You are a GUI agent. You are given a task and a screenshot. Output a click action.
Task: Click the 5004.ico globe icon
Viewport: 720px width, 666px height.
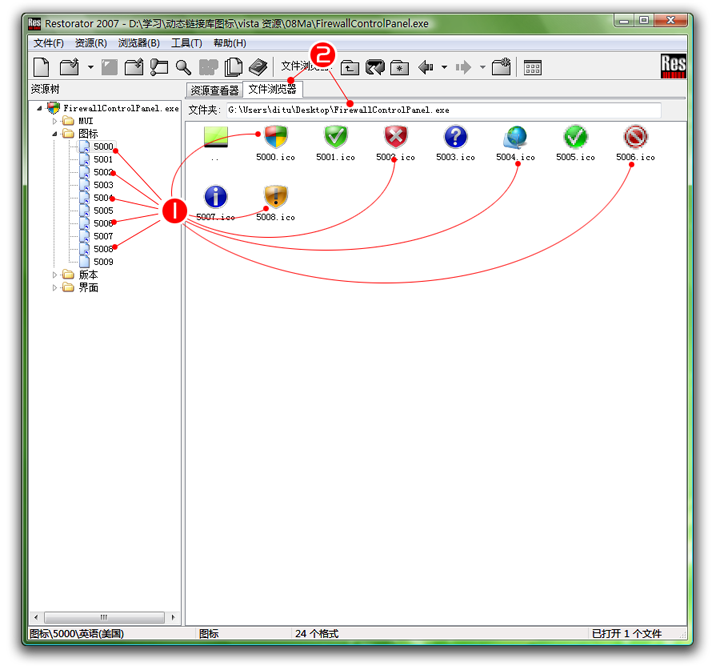[515, 138]
